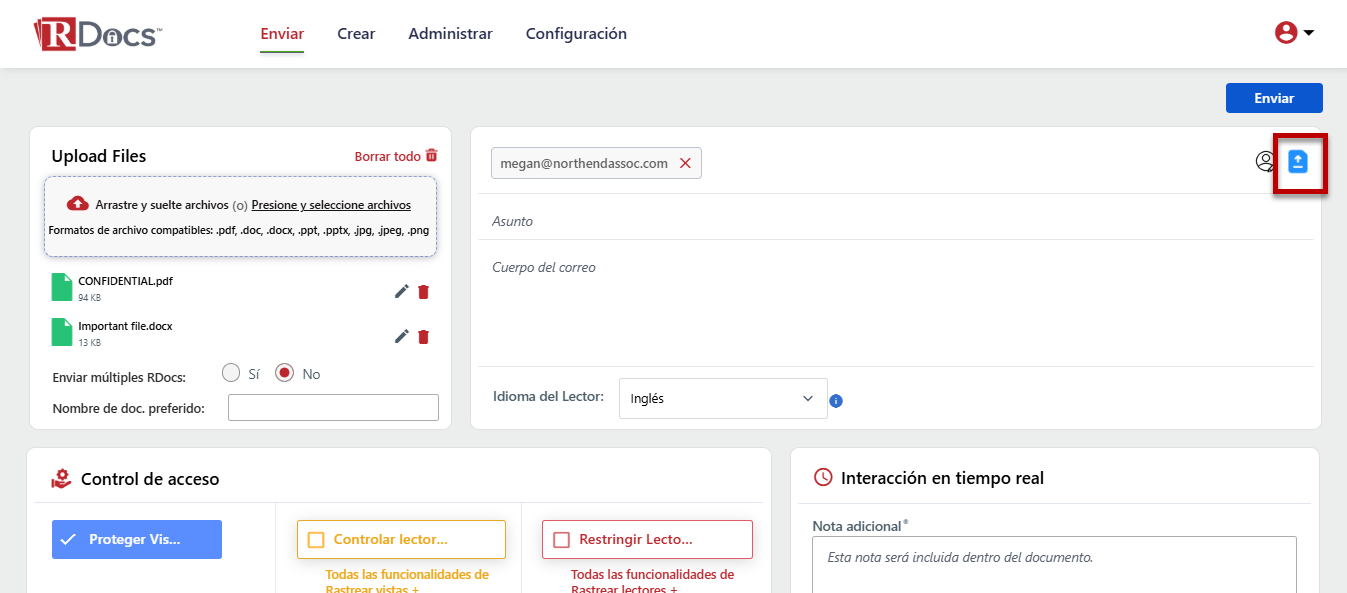Check the Controlar lector option
The height and width of the screenshot is (593, 1347).
tap(317, 540)
